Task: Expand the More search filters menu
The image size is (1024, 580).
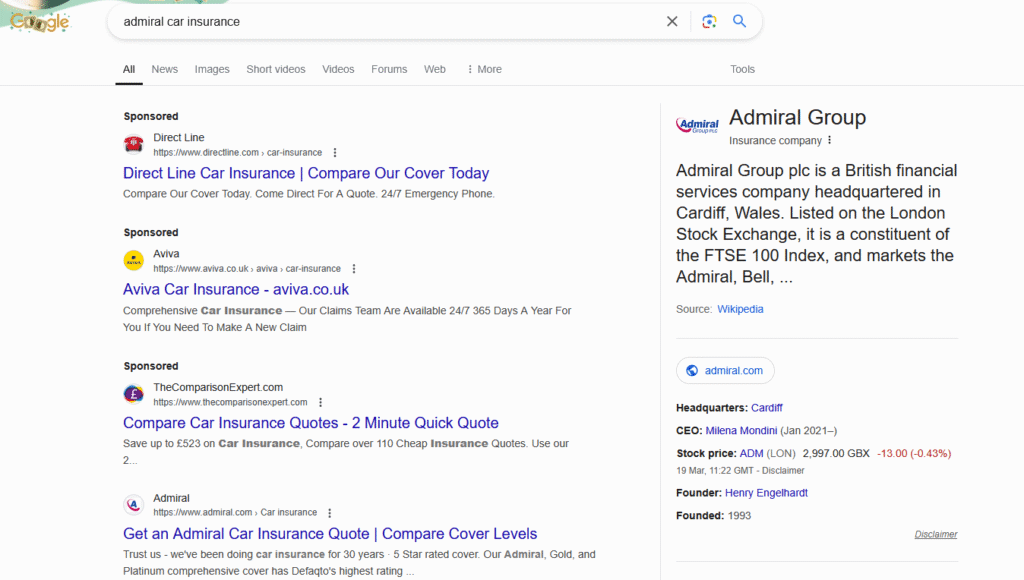Action: [x=484, y=69]
